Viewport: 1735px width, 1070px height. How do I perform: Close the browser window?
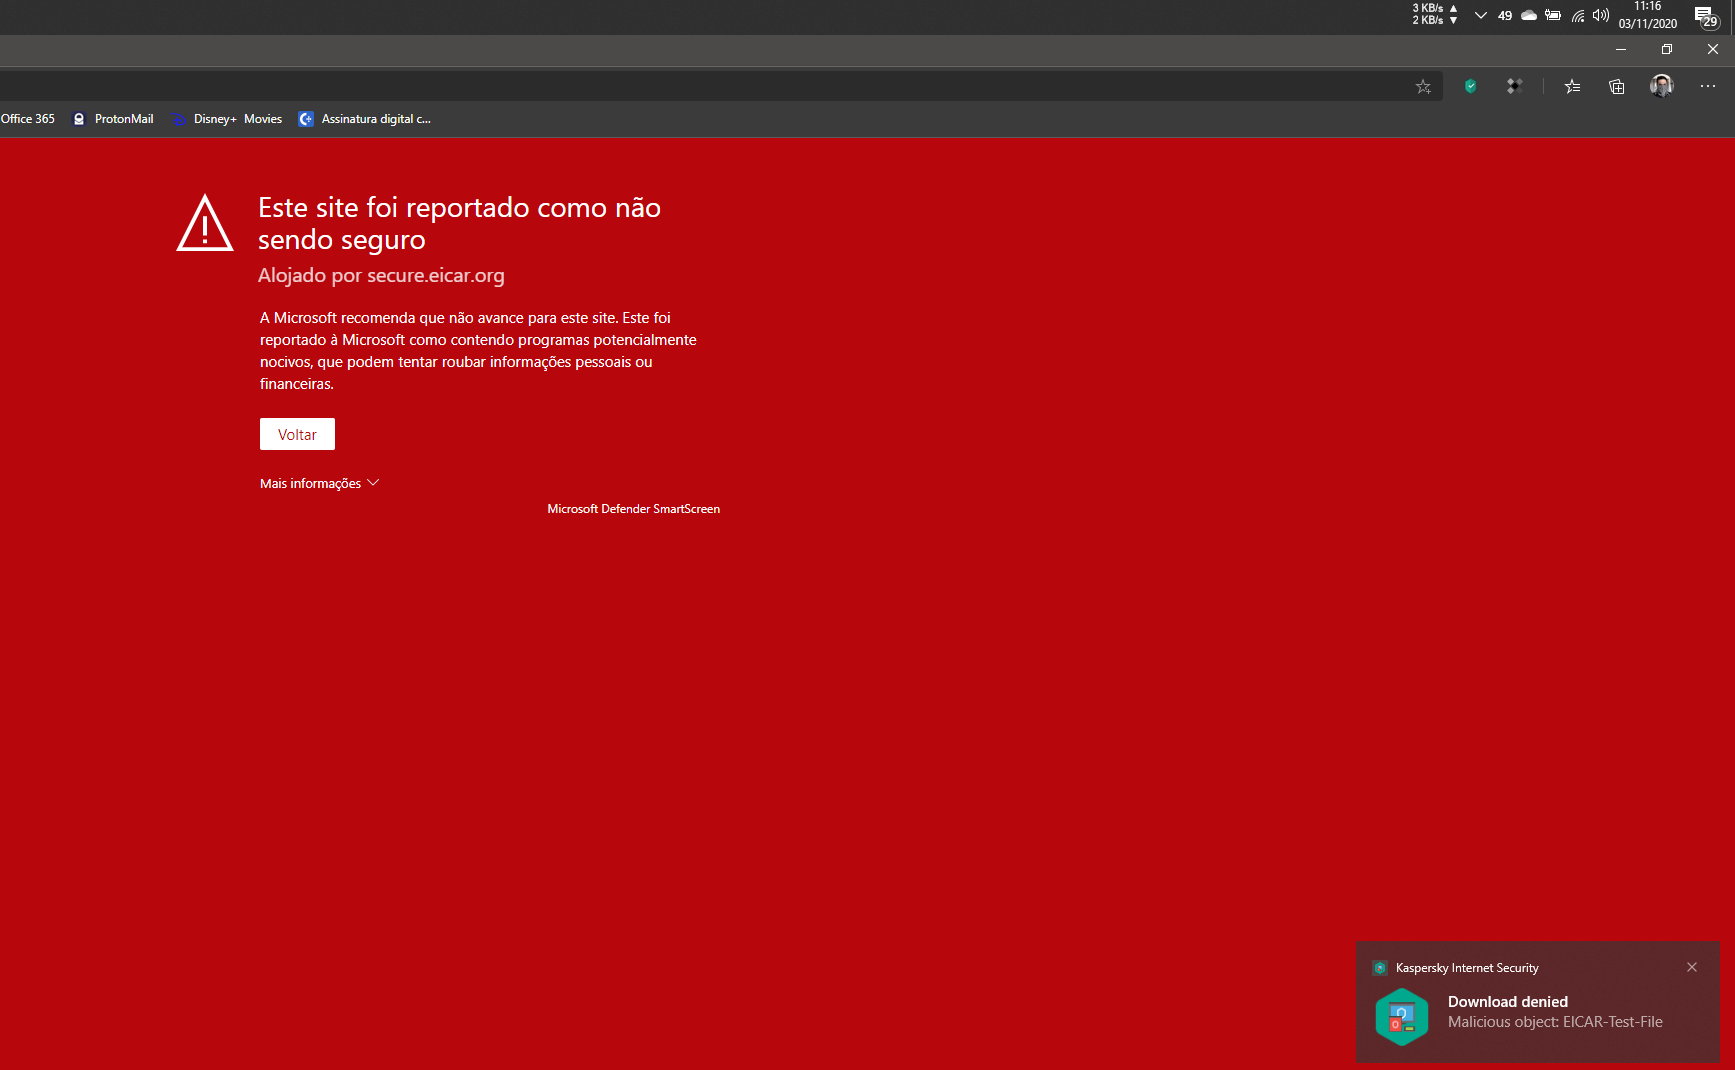click(1713, 49)
